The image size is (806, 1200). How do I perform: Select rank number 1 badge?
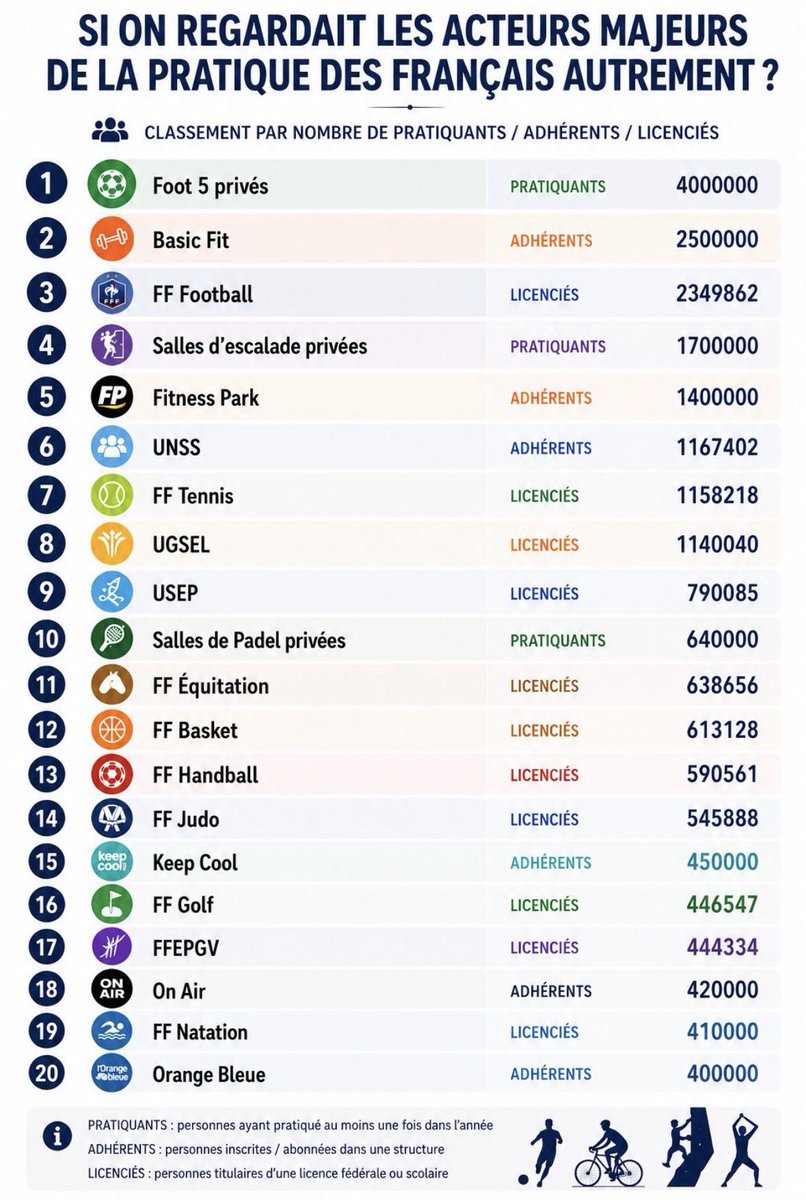click(x=46, y=185)
